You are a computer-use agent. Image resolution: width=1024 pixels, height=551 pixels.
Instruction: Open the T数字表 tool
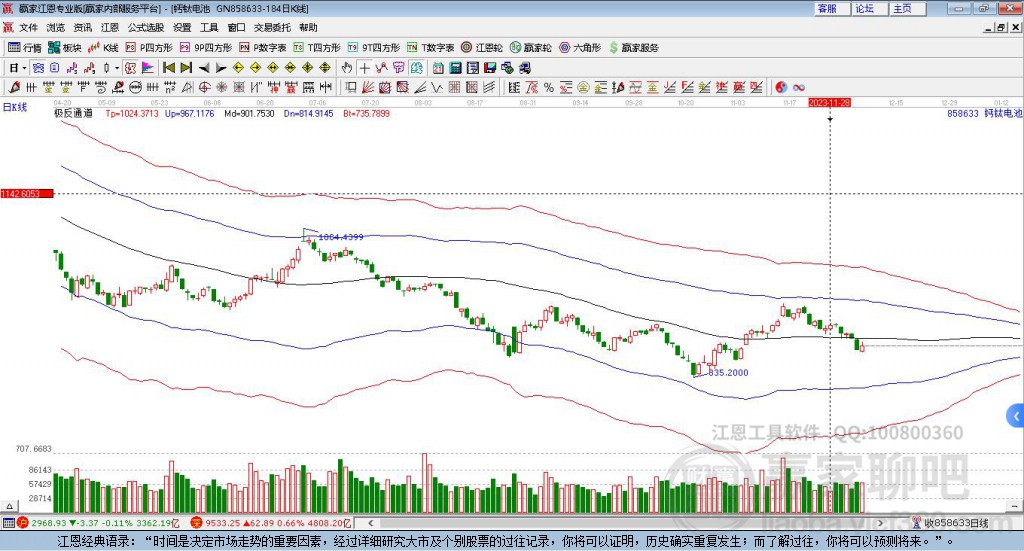click(430, 48)
